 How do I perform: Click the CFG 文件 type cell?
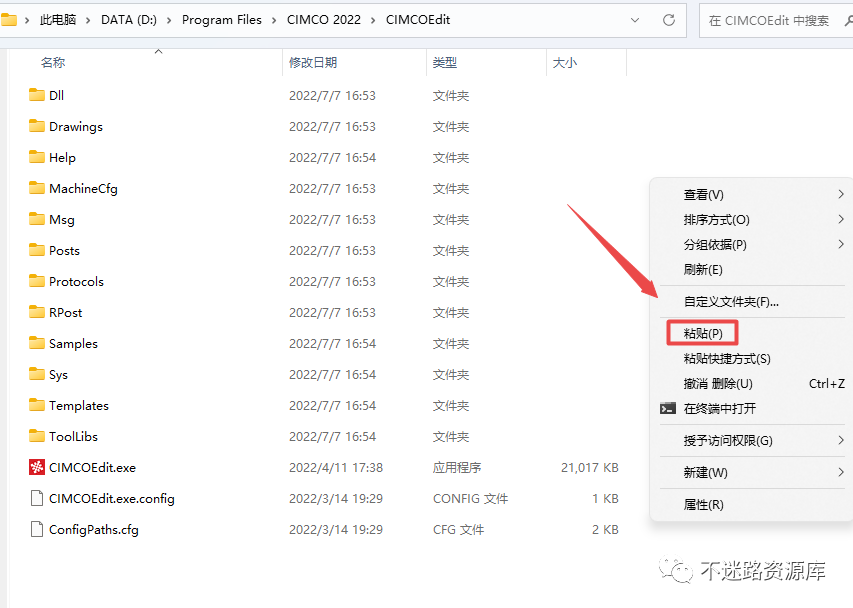pos(458,530)
